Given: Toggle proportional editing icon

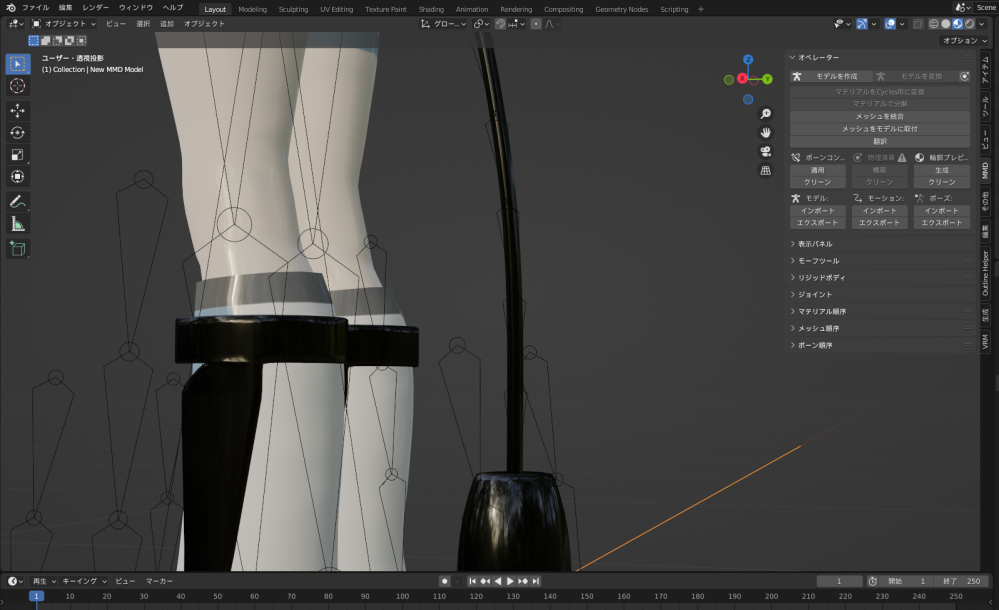Looking at the screenshot, I should click(x=536, y=24).
